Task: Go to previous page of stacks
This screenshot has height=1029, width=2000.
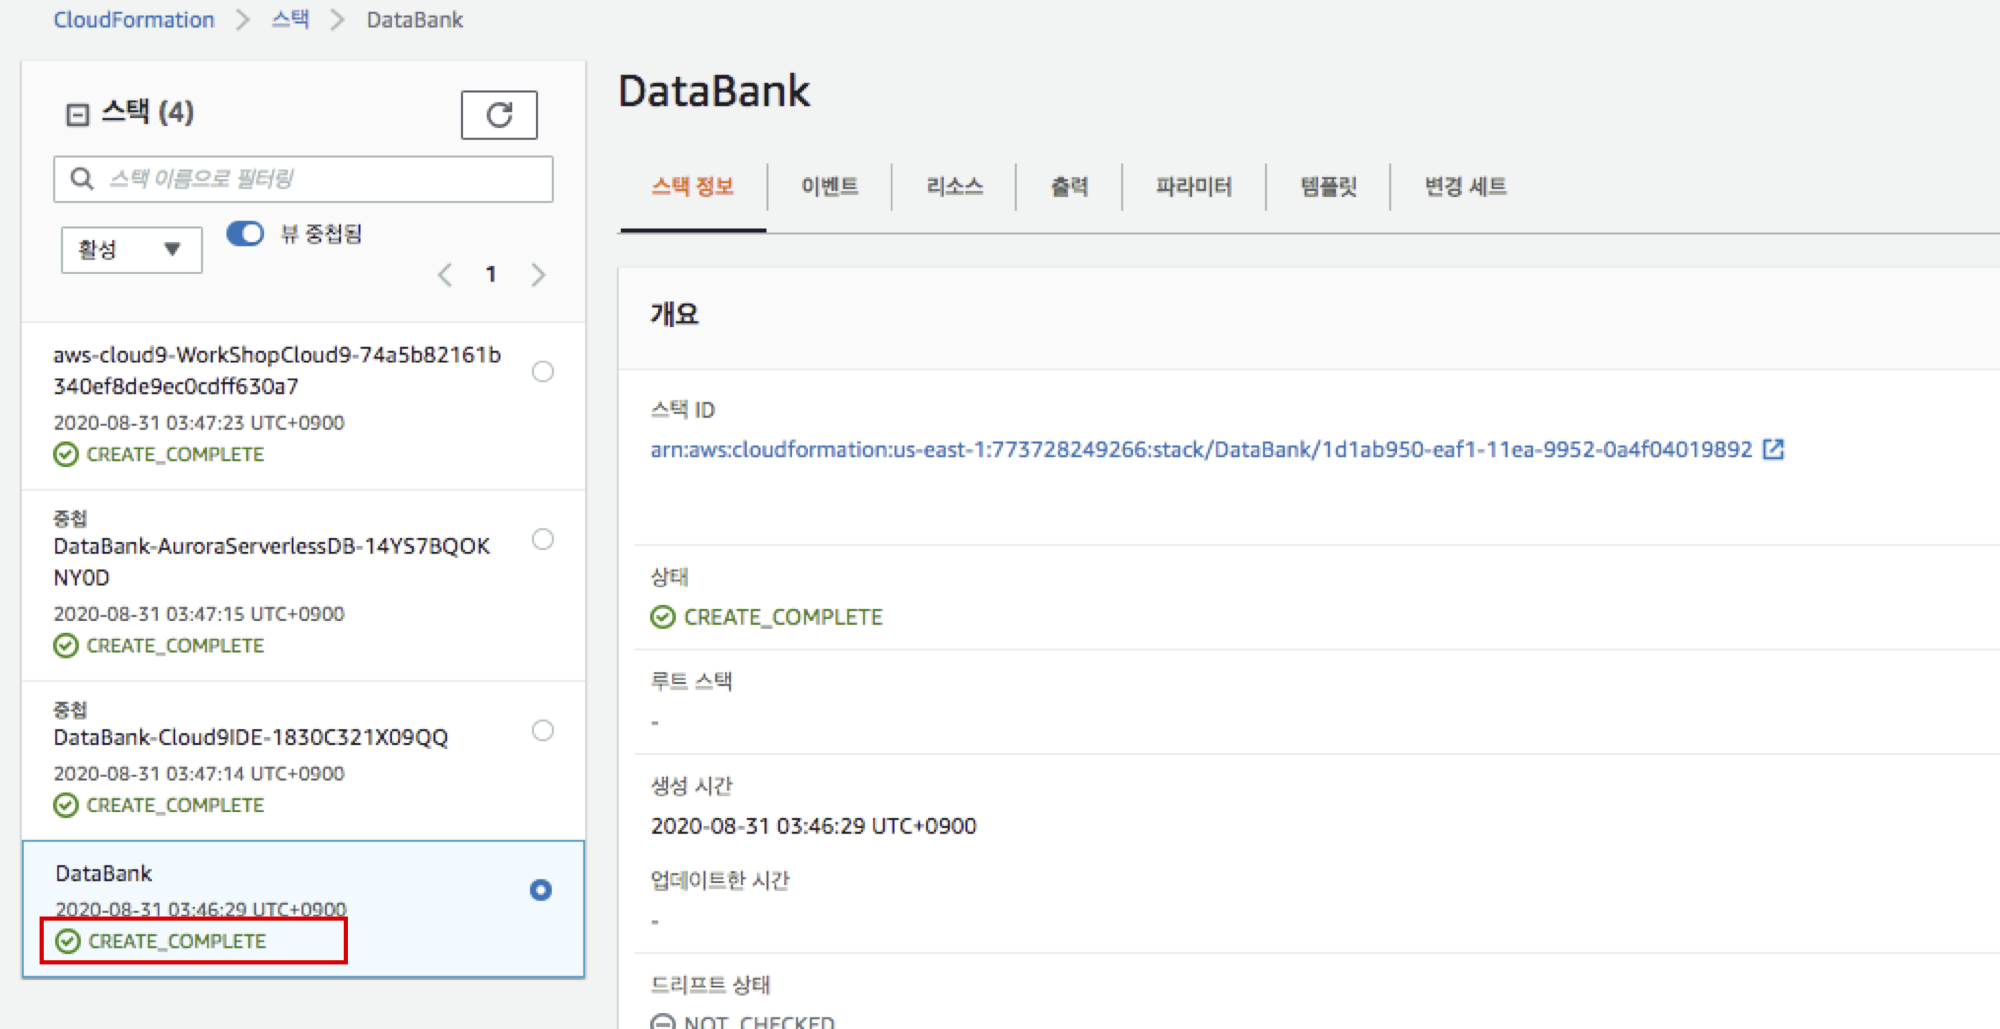Action: [445, 275]
